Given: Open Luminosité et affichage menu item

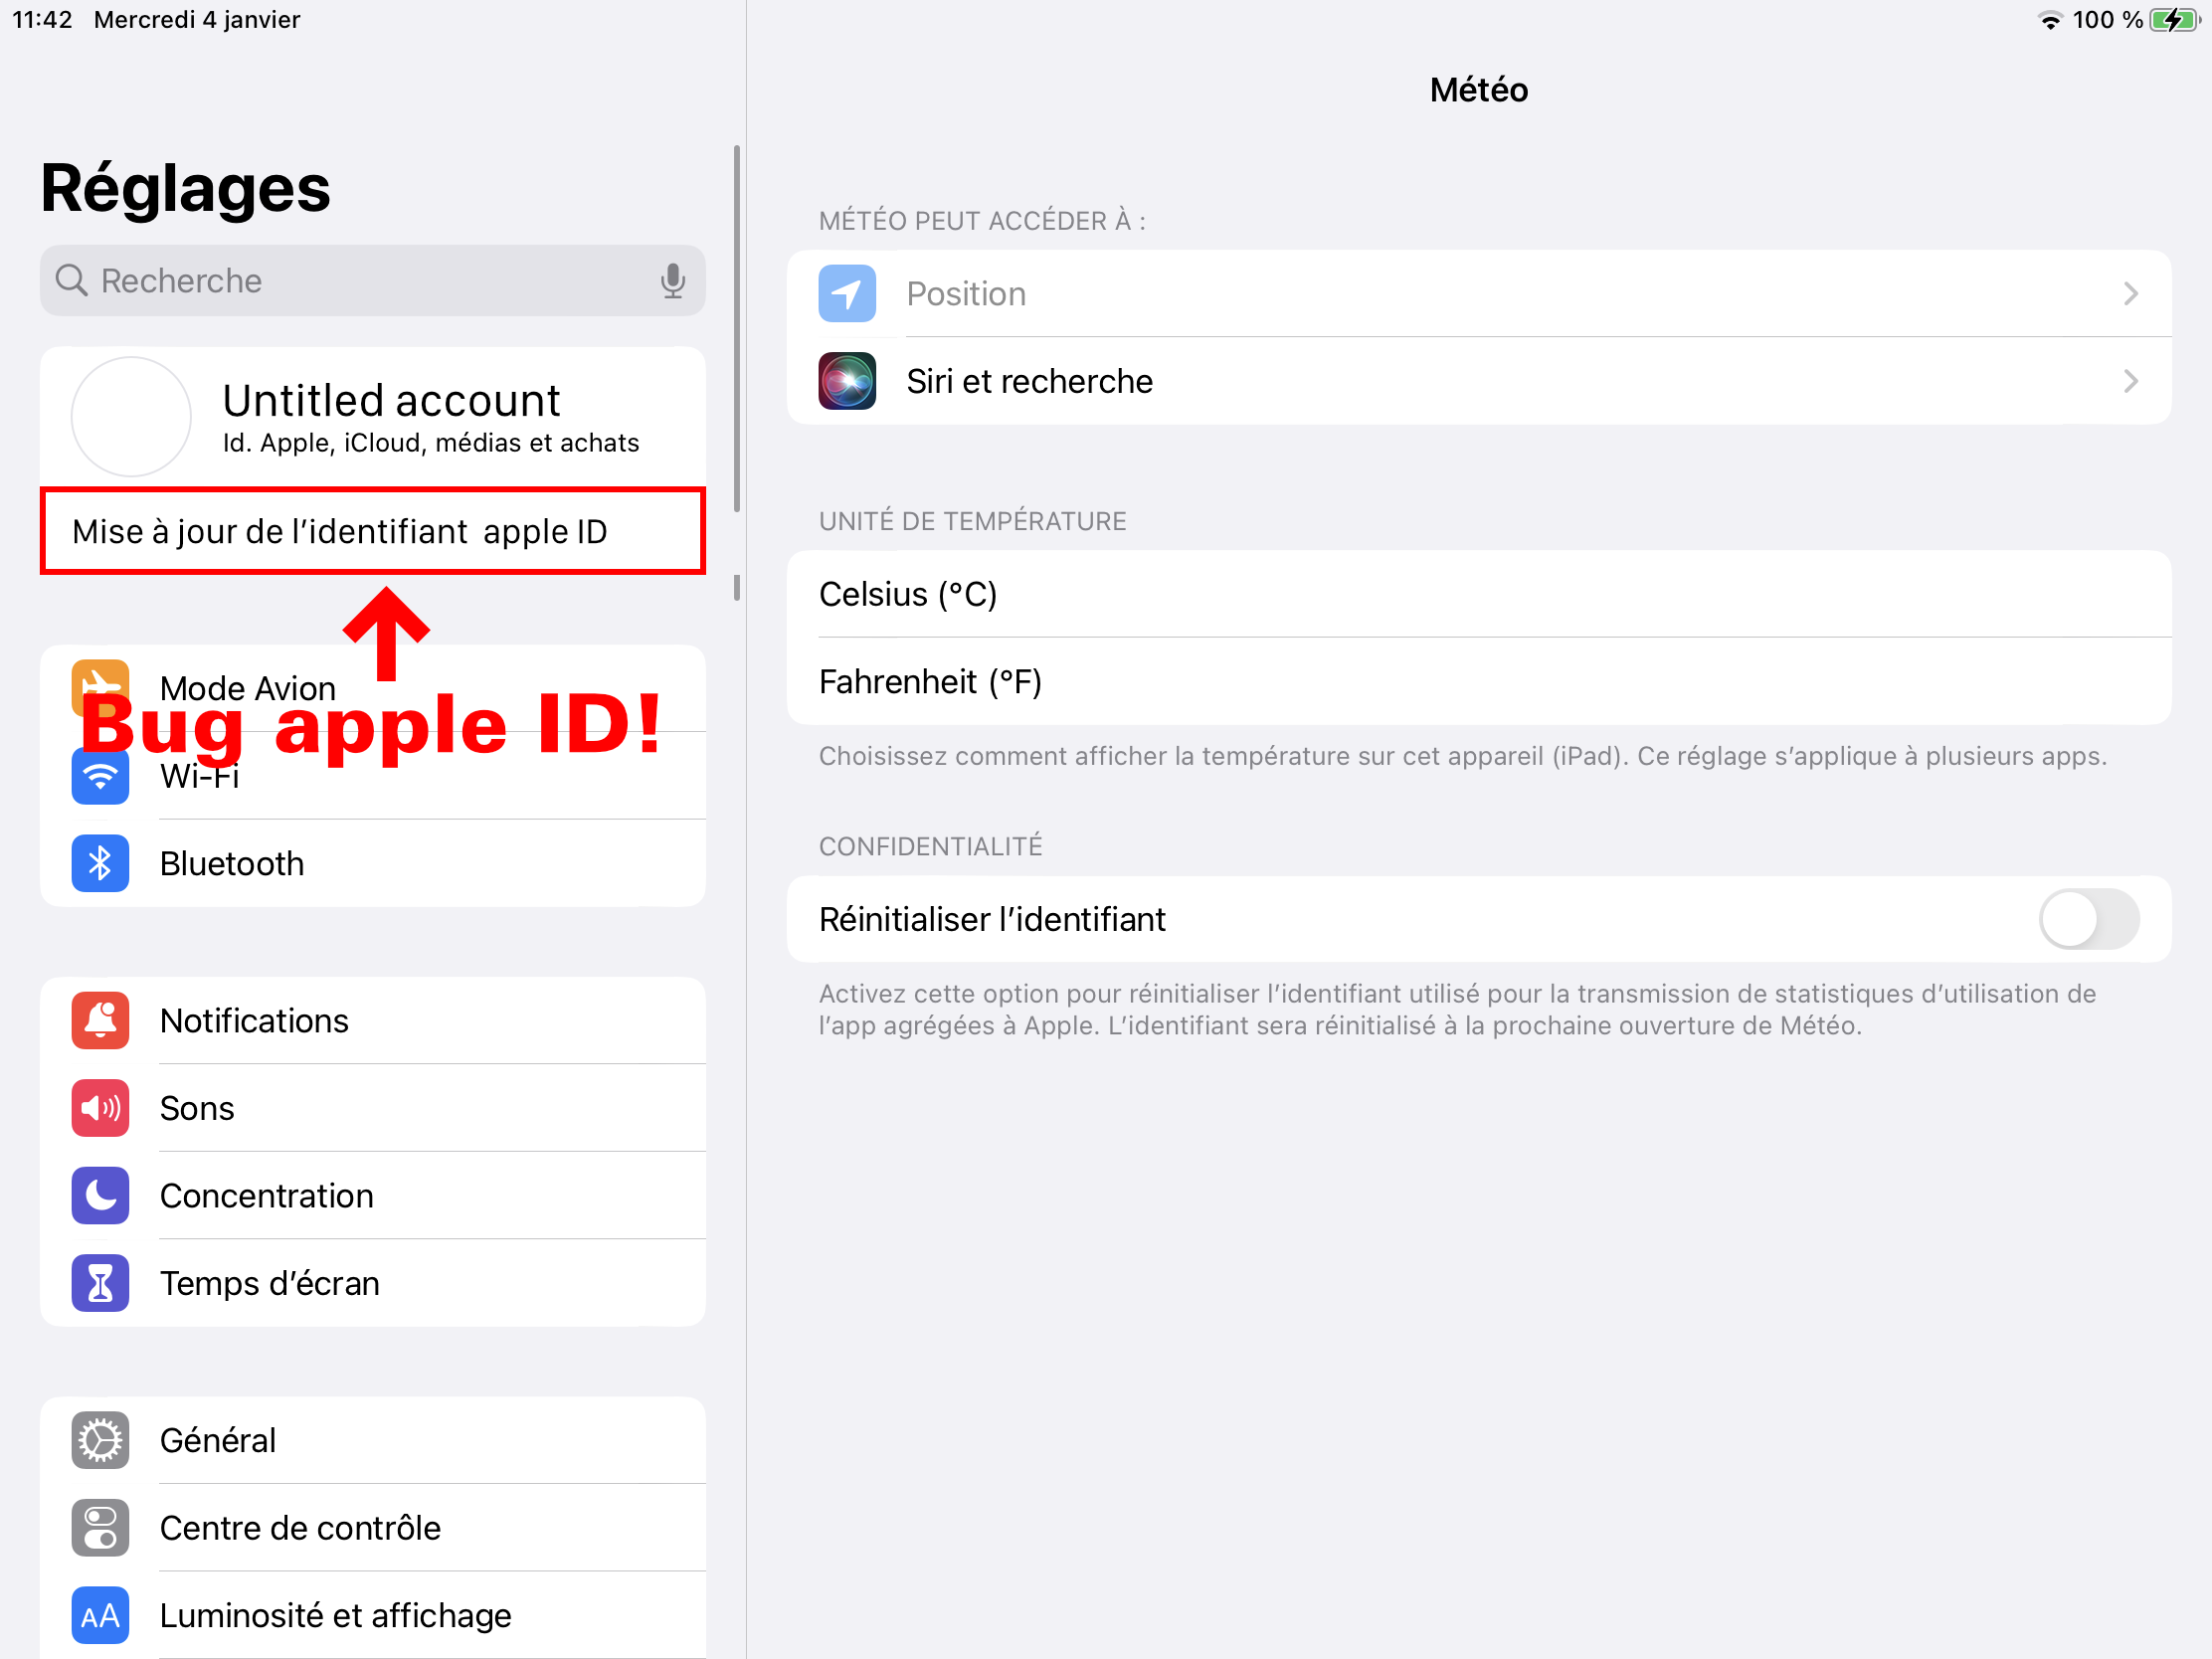Looking at the screenshot, I should click(x=335, y=1615).
